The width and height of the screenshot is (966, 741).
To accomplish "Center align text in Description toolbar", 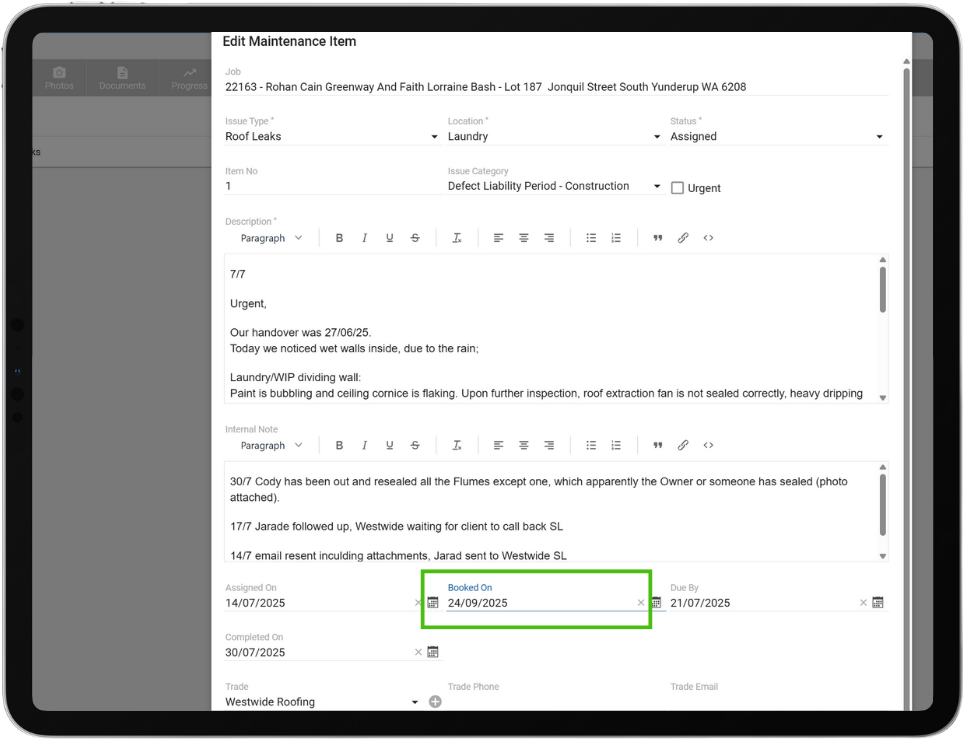I will 523,238.
